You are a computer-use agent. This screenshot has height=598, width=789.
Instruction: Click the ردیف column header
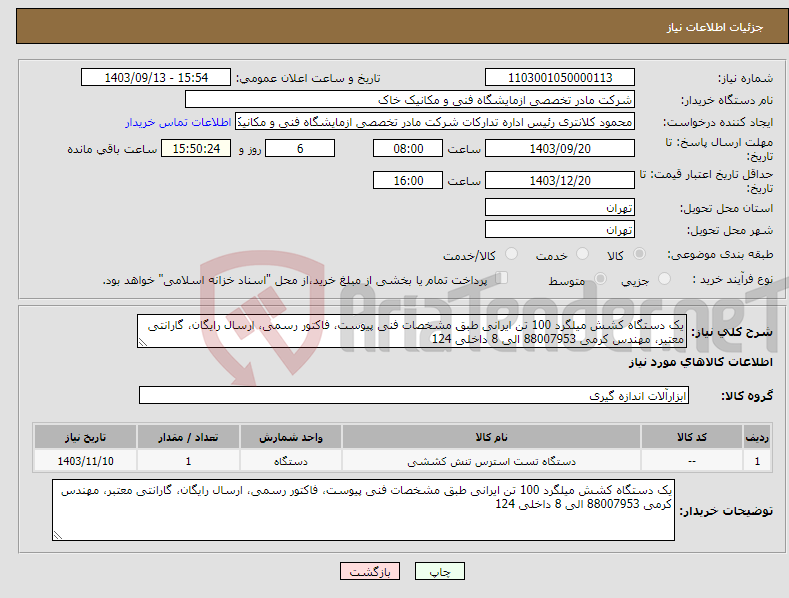757,437
